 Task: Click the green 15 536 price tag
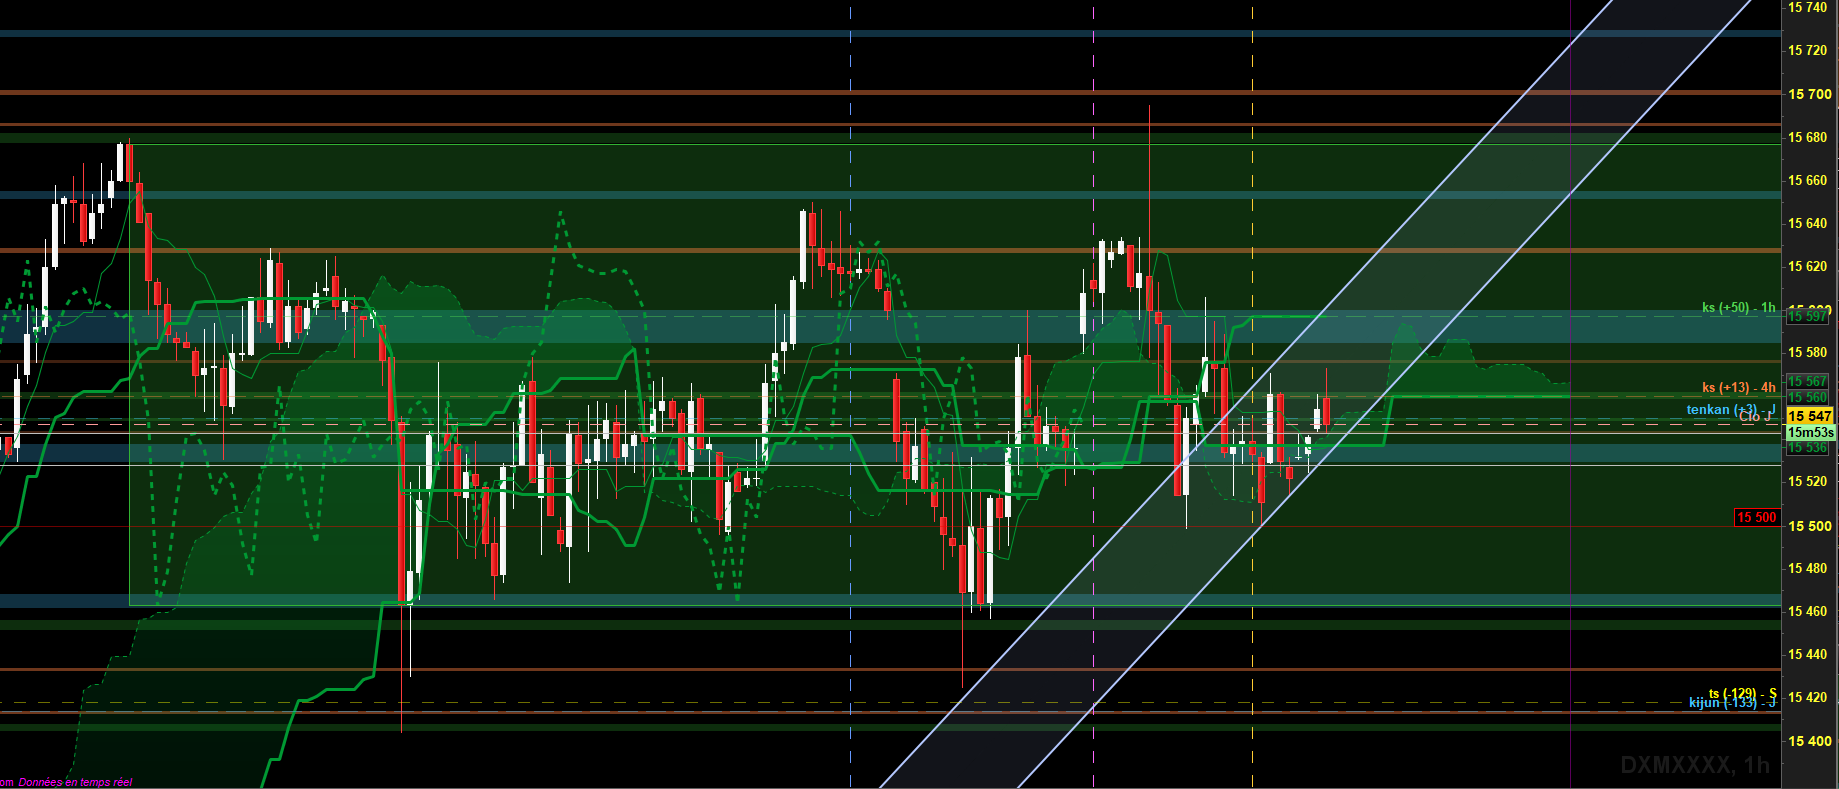tap(1808, 448)
